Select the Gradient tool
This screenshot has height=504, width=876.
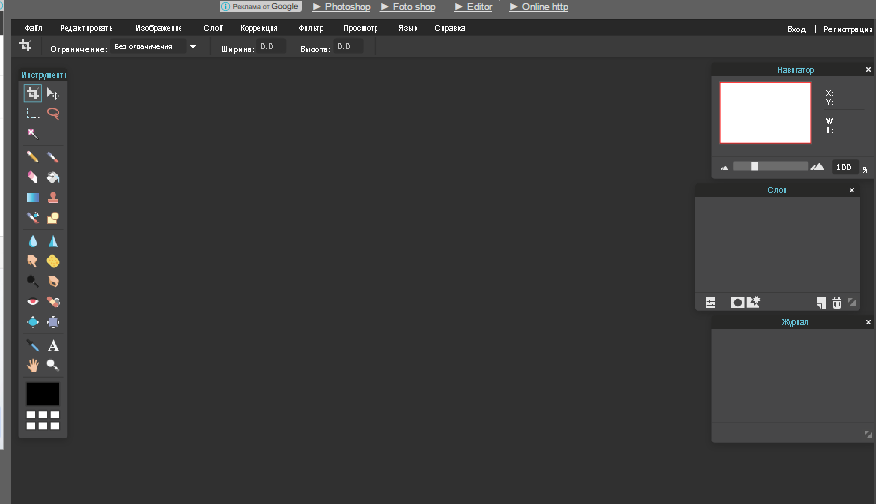click(33, 197)
